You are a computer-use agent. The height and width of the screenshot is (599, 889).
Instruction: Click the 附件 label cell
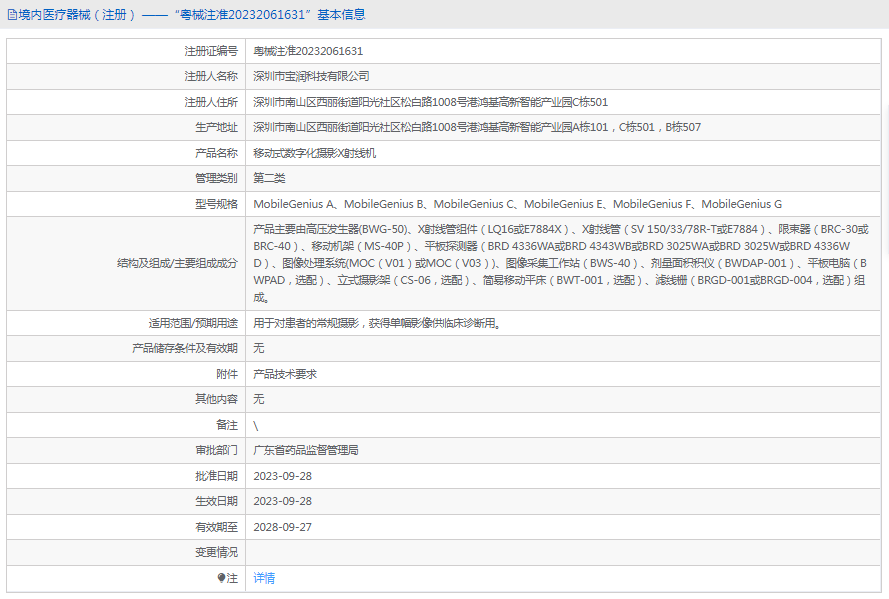[126, 374]
